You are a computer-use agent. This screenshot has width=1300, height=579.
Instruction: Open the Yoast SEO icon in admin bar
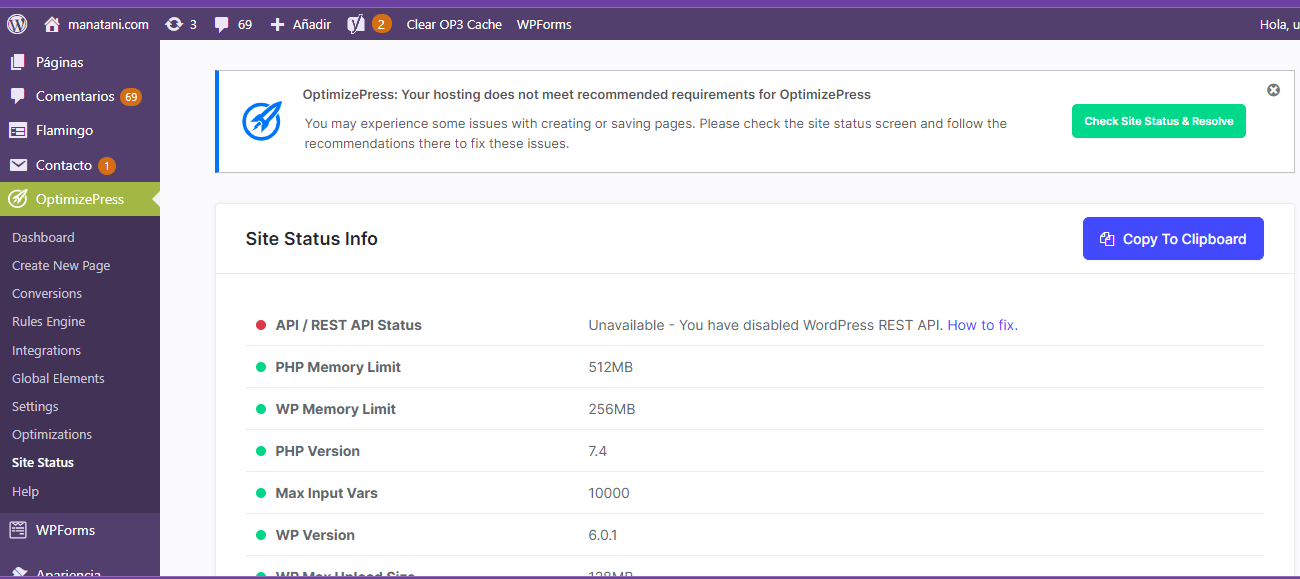tap(356, 24)
